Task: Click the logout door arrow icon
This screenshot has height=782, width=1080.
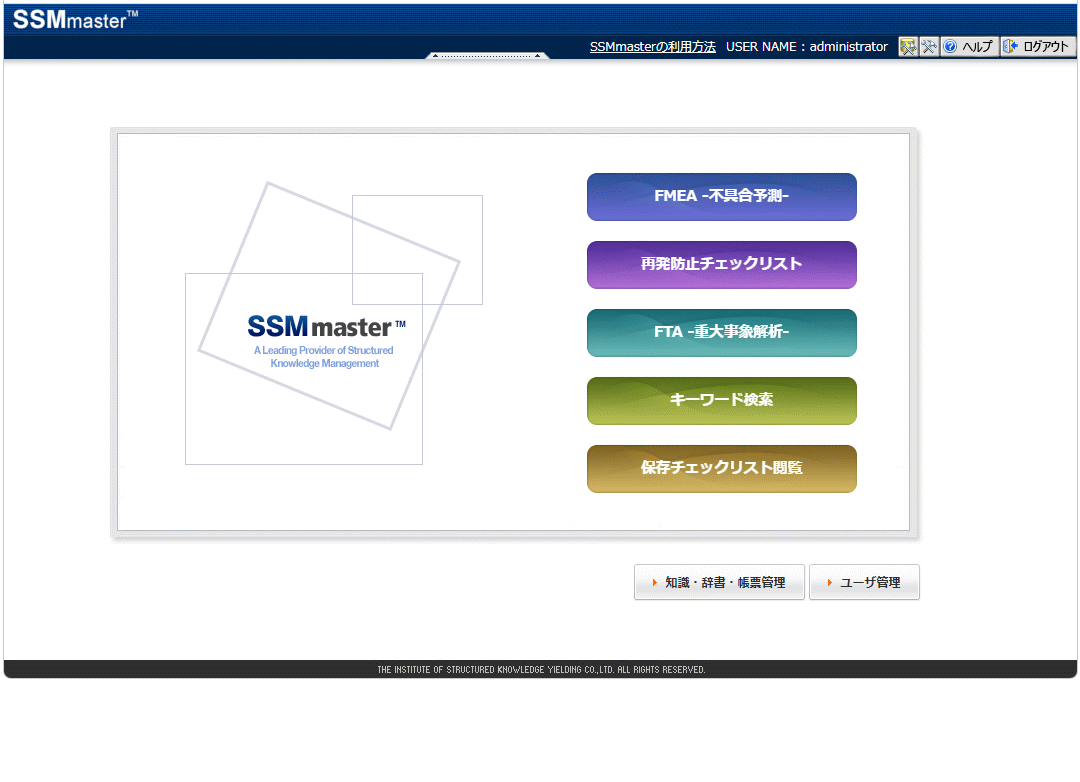Action: (x=1011, y=47)
